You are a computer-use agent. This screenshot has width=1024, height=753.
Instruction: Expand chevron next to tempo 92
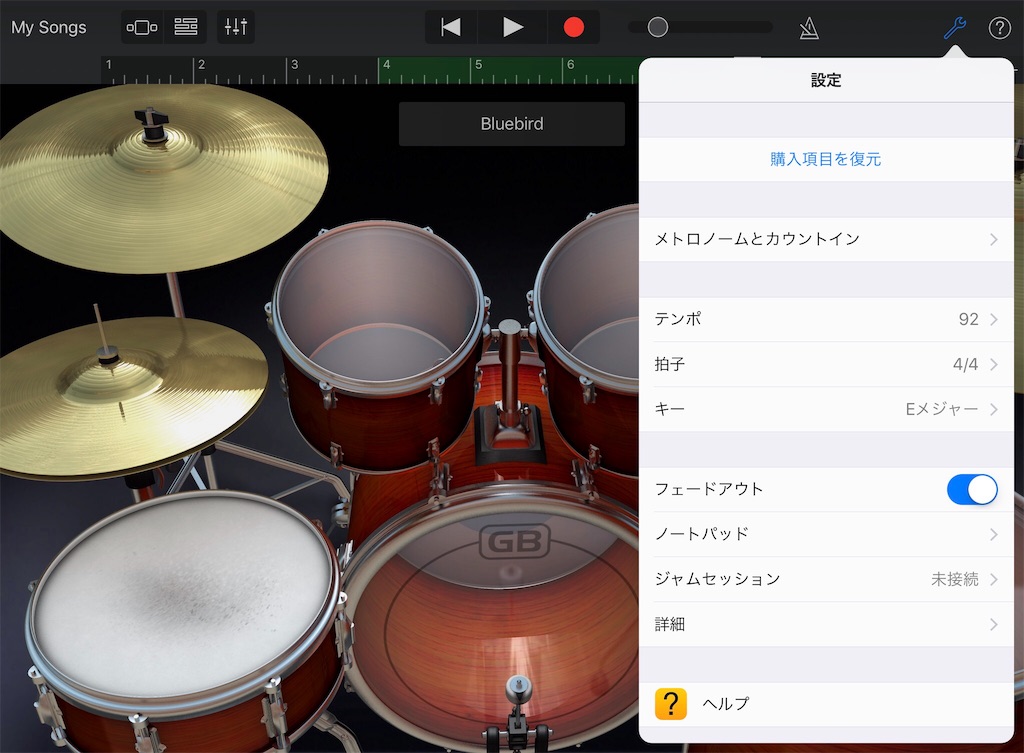point(993,319)
